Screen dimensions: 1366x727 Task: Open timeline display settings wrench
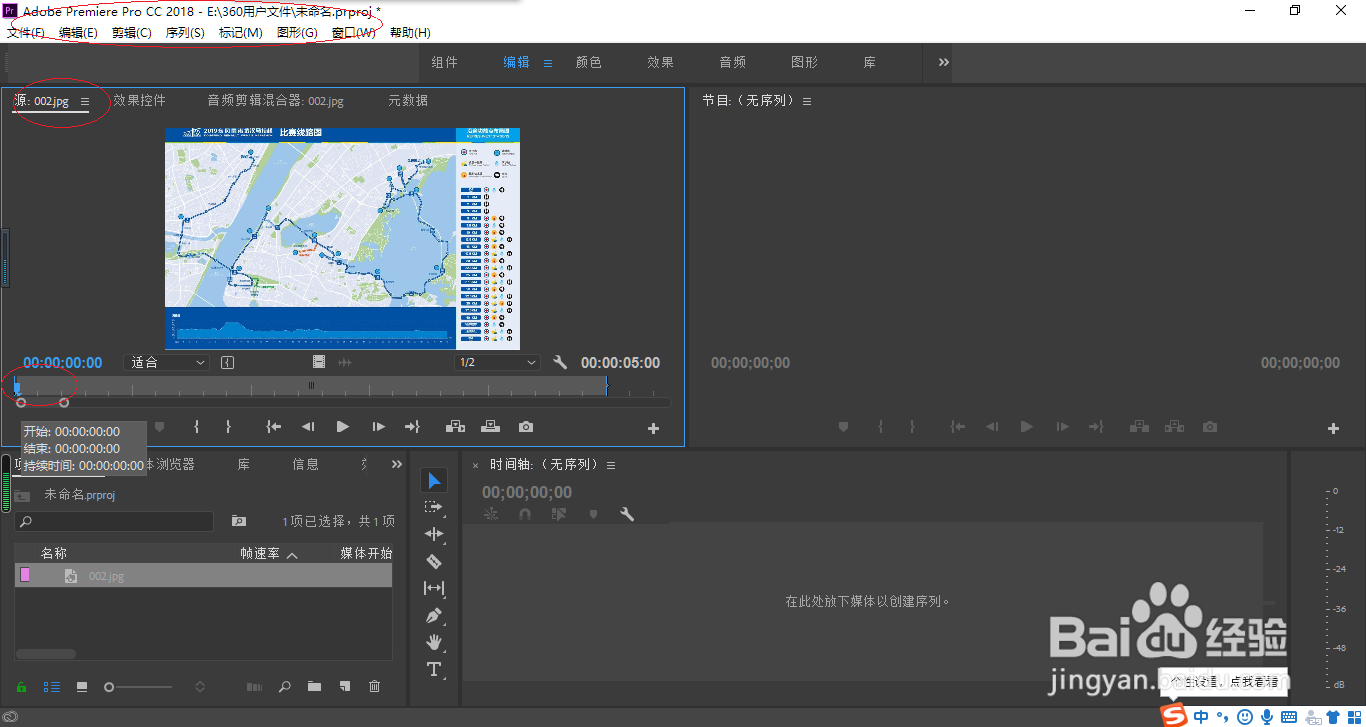pos(627,514)
